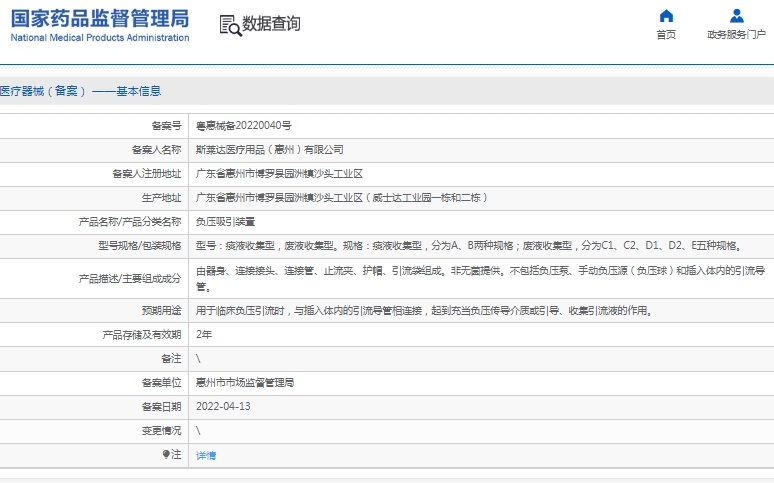Click the 产品名称/产品分类名称 label

point(130,222)
